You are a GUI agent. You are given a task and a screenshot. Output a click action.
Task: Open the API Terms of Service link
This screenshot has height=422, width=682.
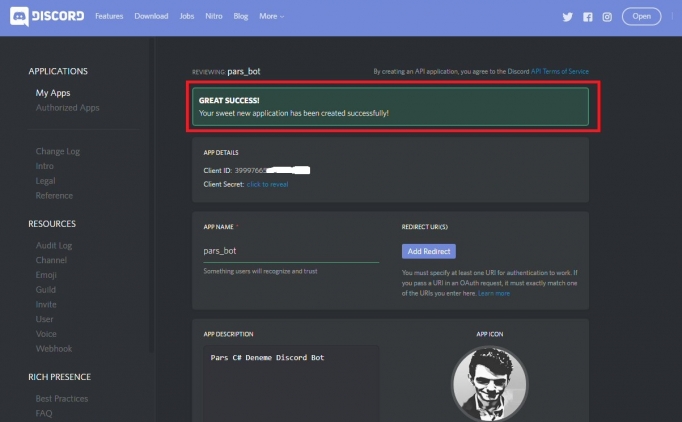tap(559, 72)
